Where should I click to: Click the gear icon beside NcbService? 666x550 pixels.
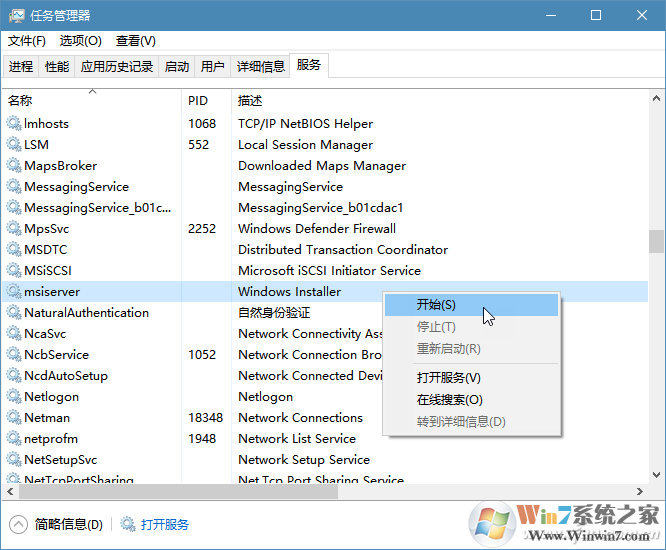(14, 355)
